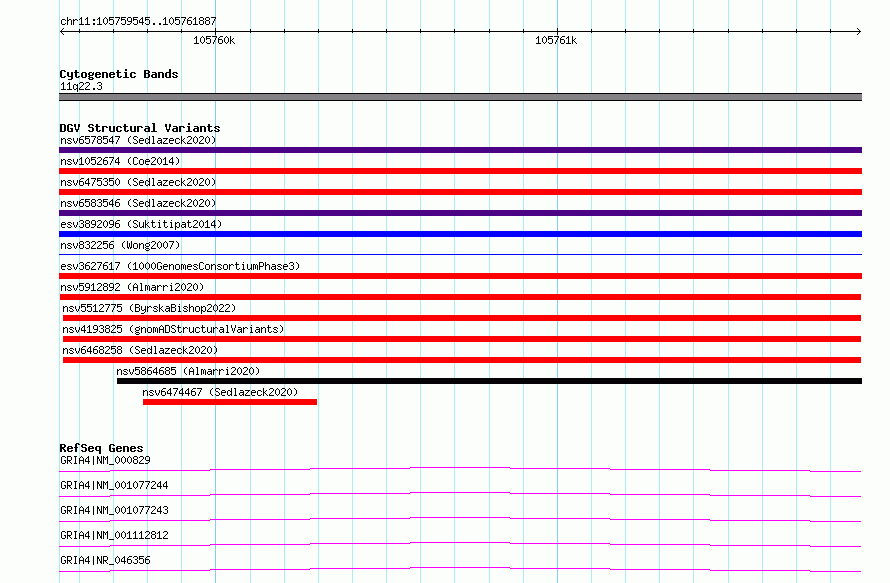Click the magenta line of GRIA4|NM_001077243
This screenshot has width=890, height=583.
[x=460, y=519]
